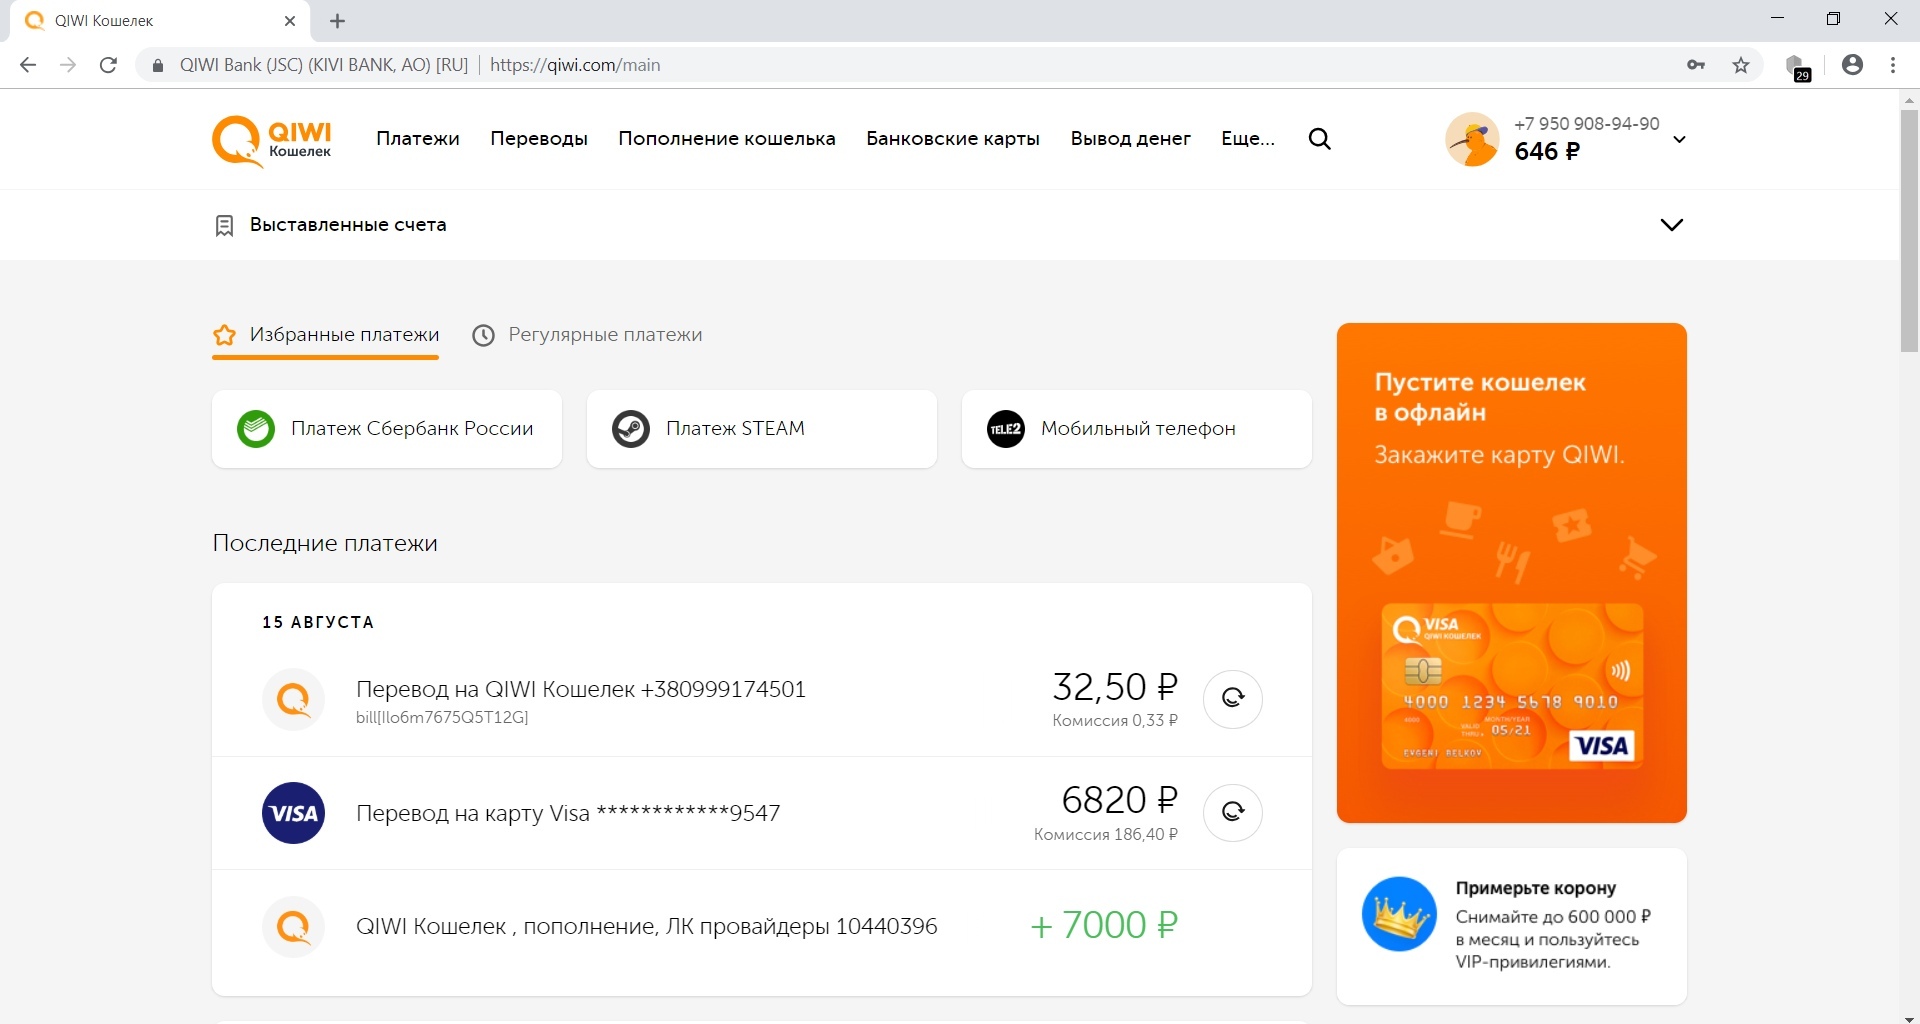Screen dimensions: 1920x1024
Task: Open Платеж Сбербанк России favorite
Action: [387, 429]
